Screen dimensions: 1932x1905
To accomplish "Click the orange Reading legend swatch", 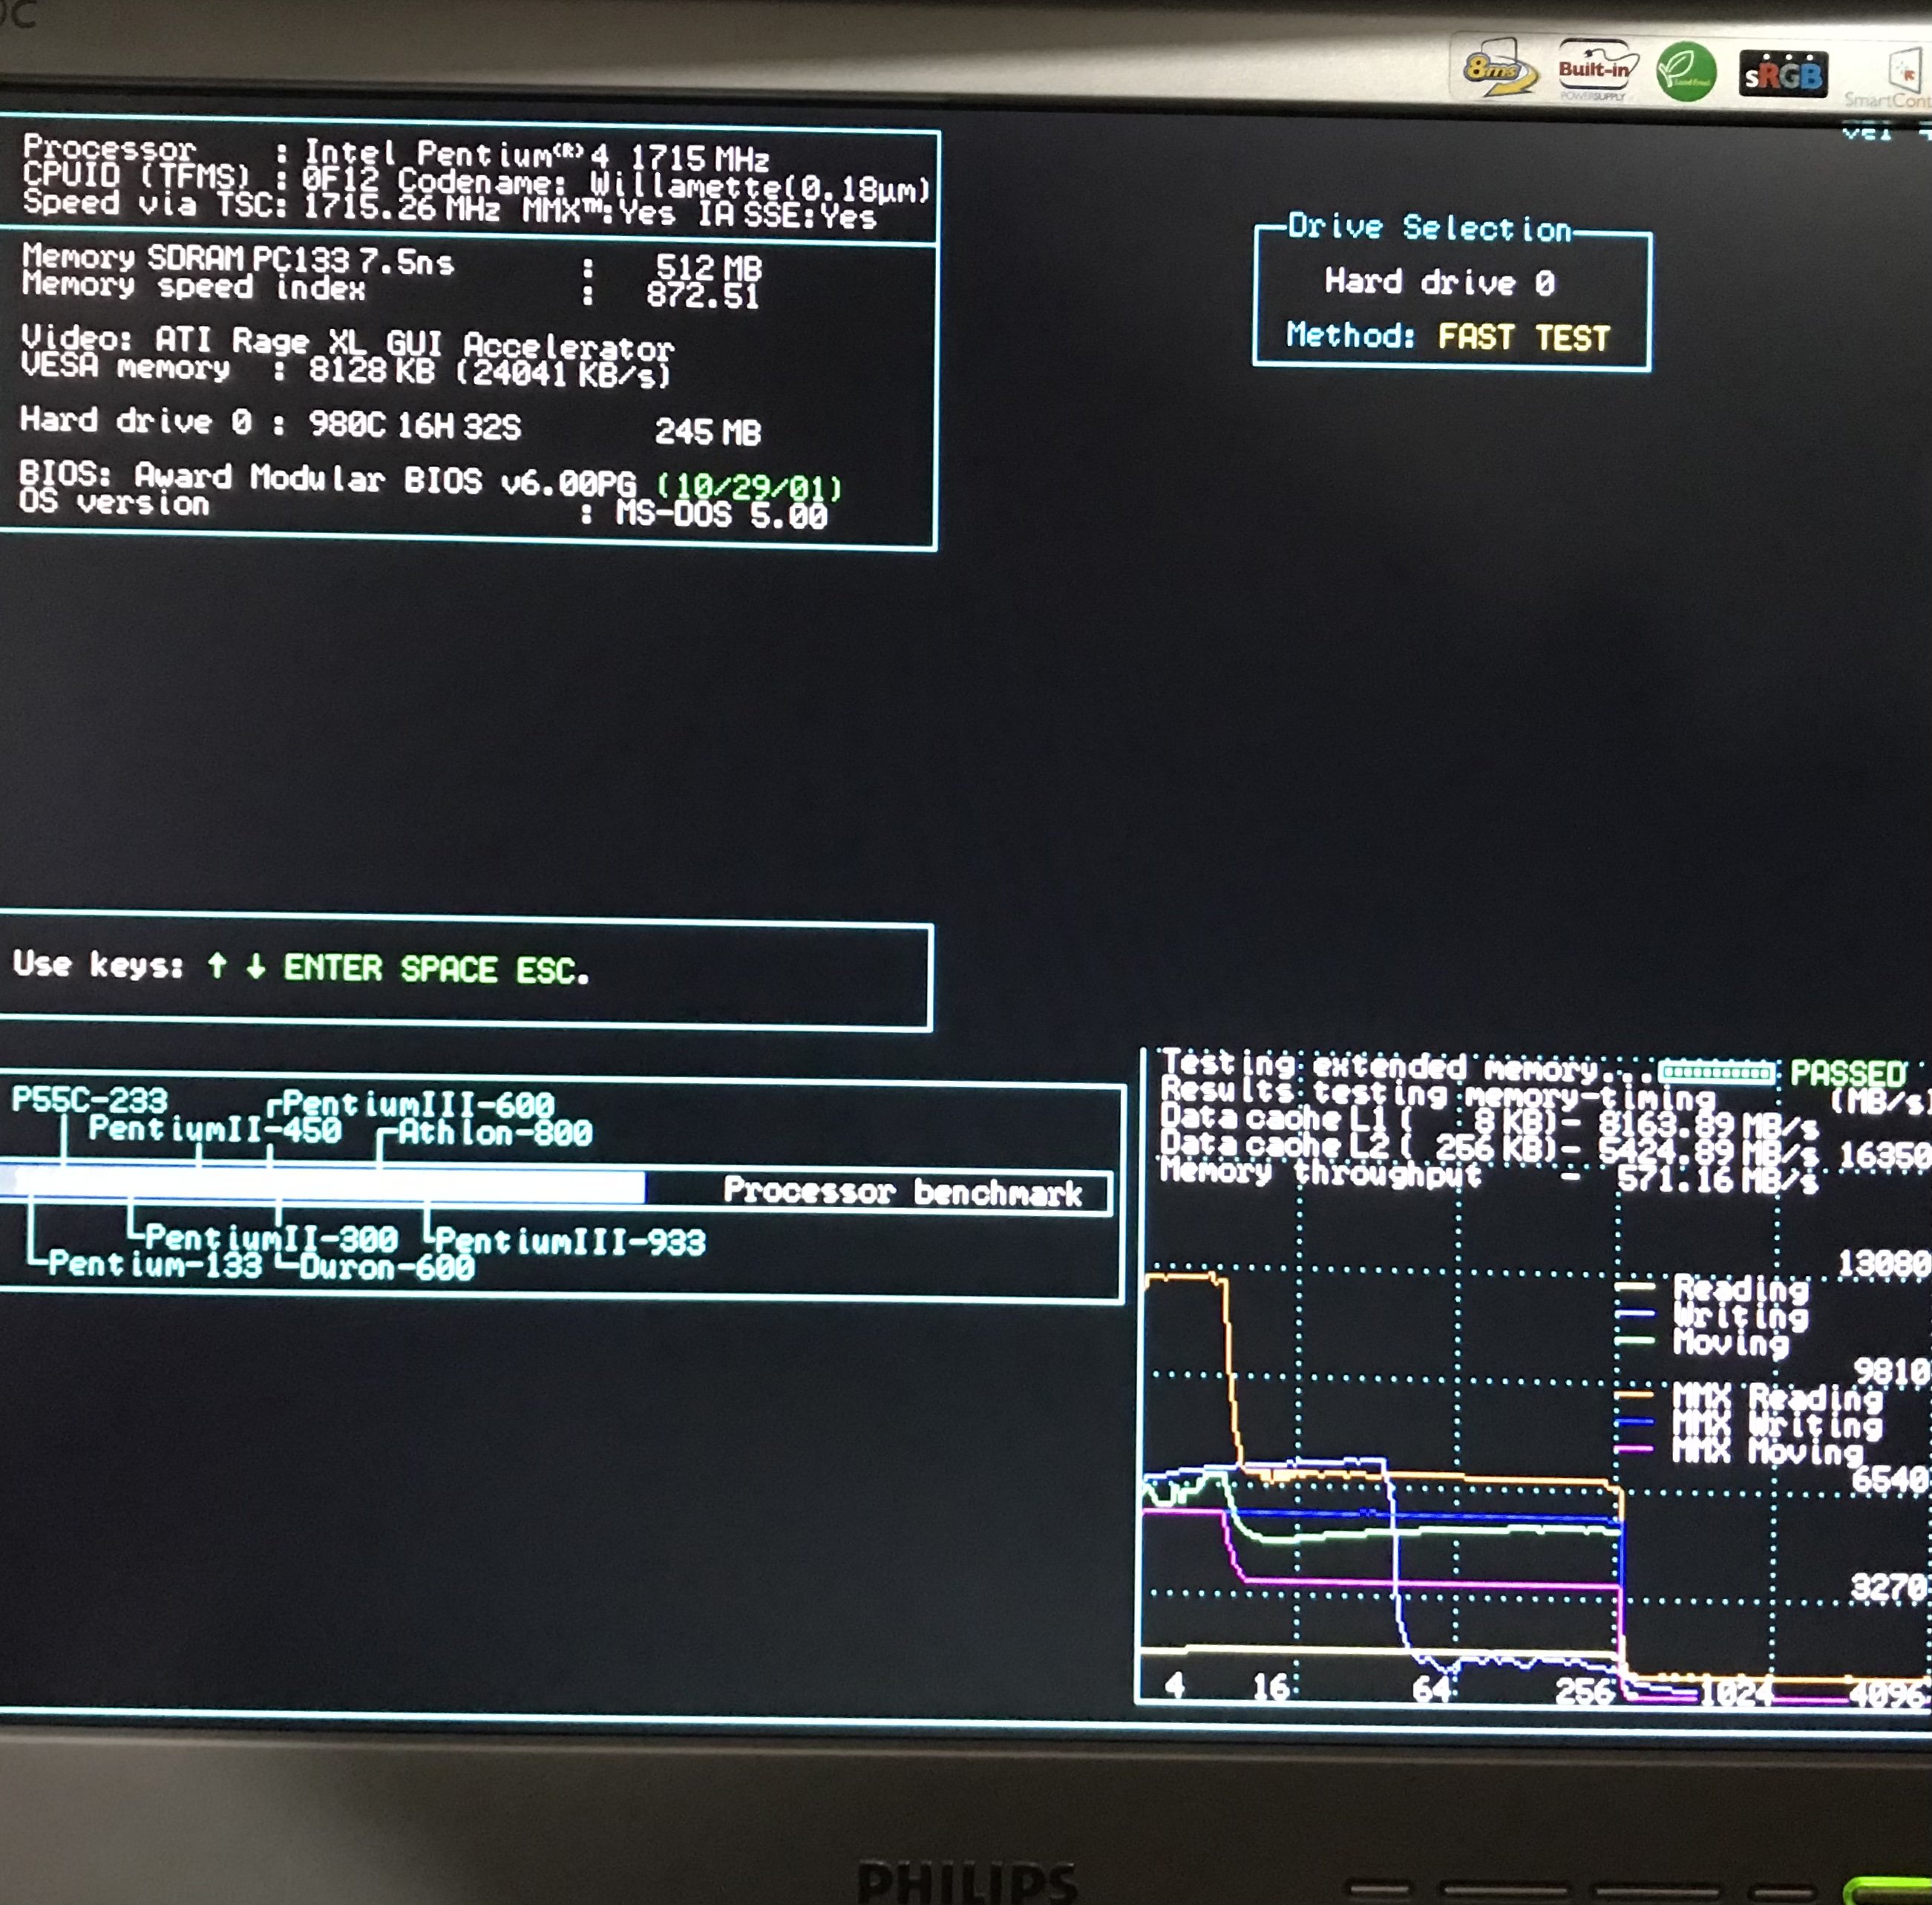I will [x=1634, y=1287].
